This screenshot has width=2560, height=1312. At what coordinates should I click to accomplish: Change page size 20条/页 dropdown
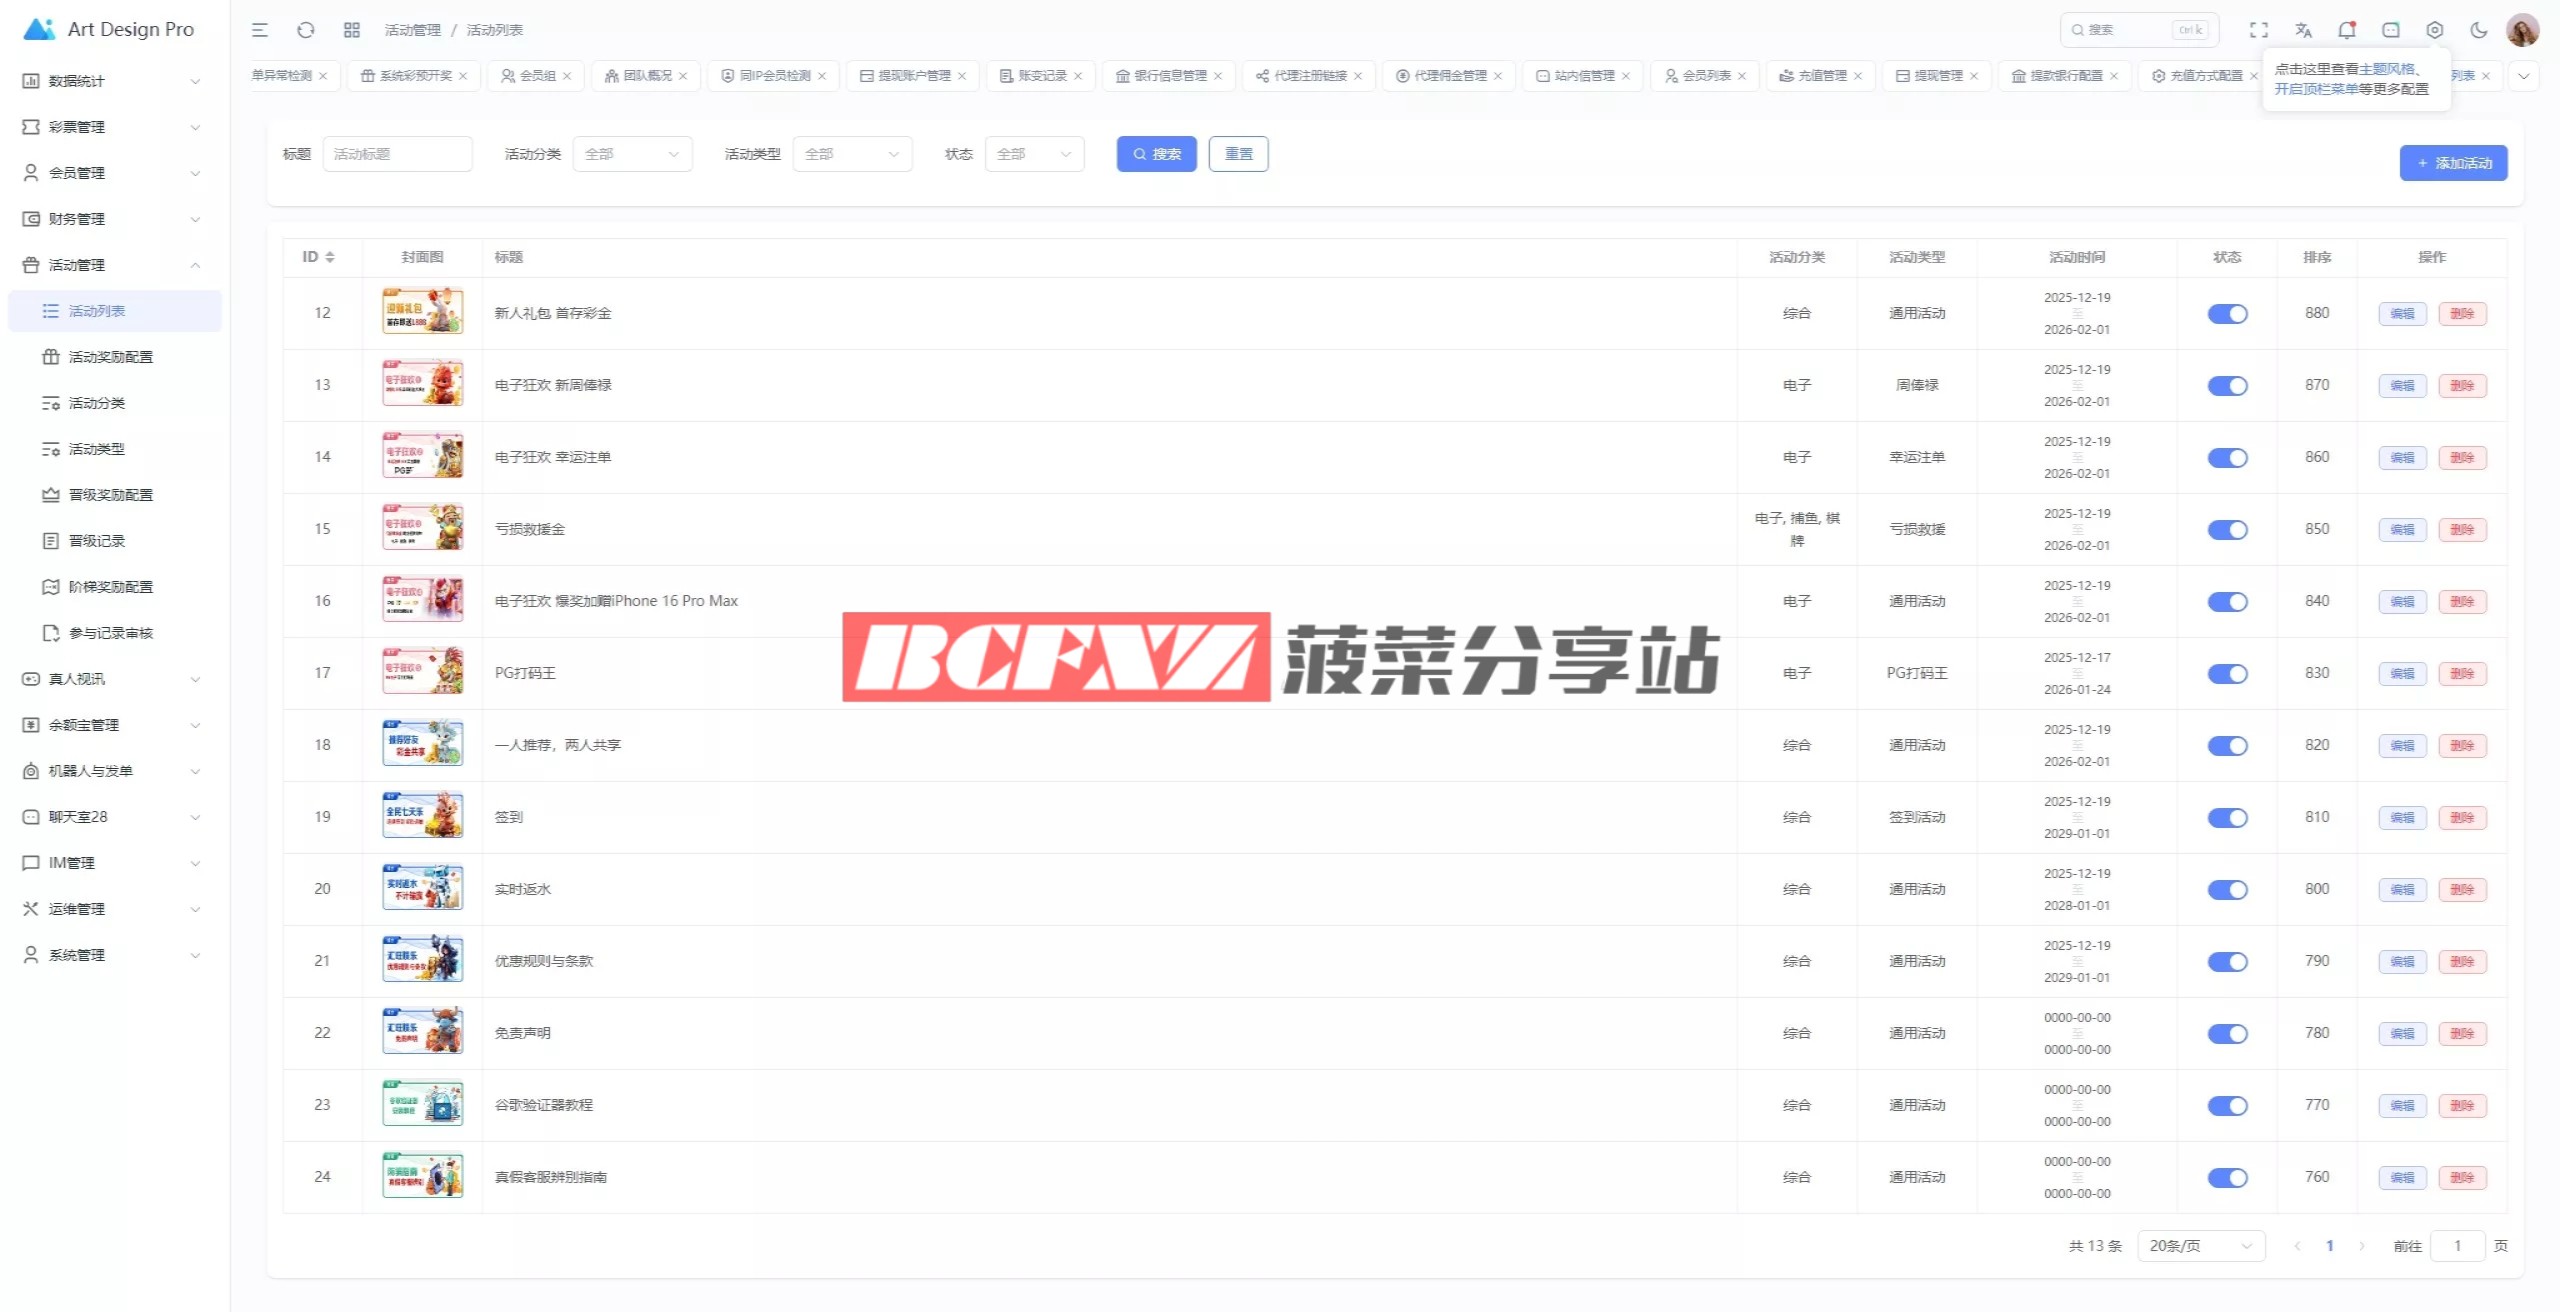[x=2200, y=1246]
